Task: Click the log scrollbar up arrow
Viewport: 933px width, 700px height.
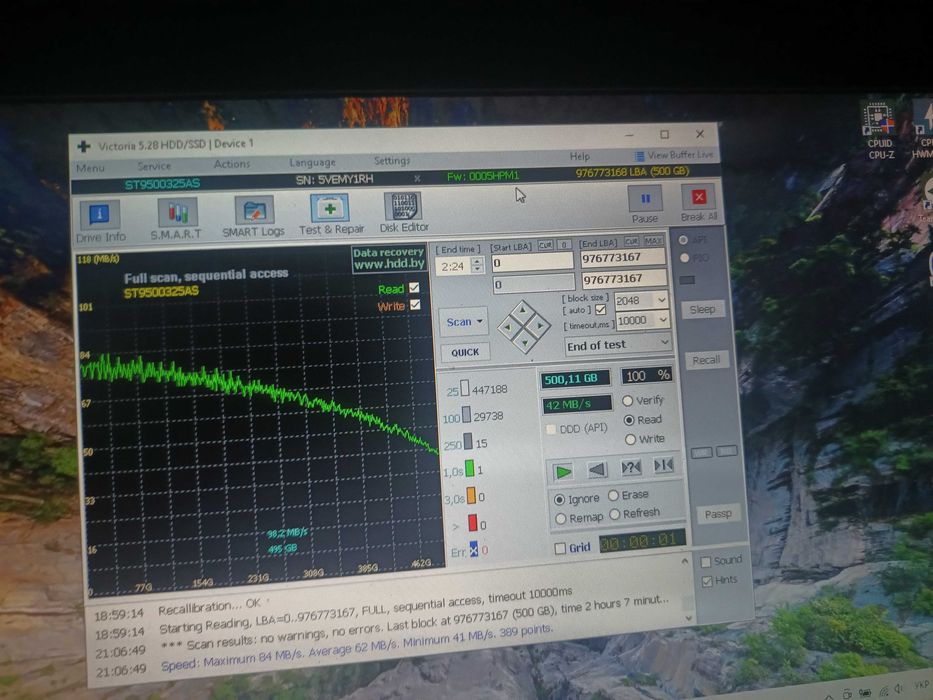Action: [684, 561]
